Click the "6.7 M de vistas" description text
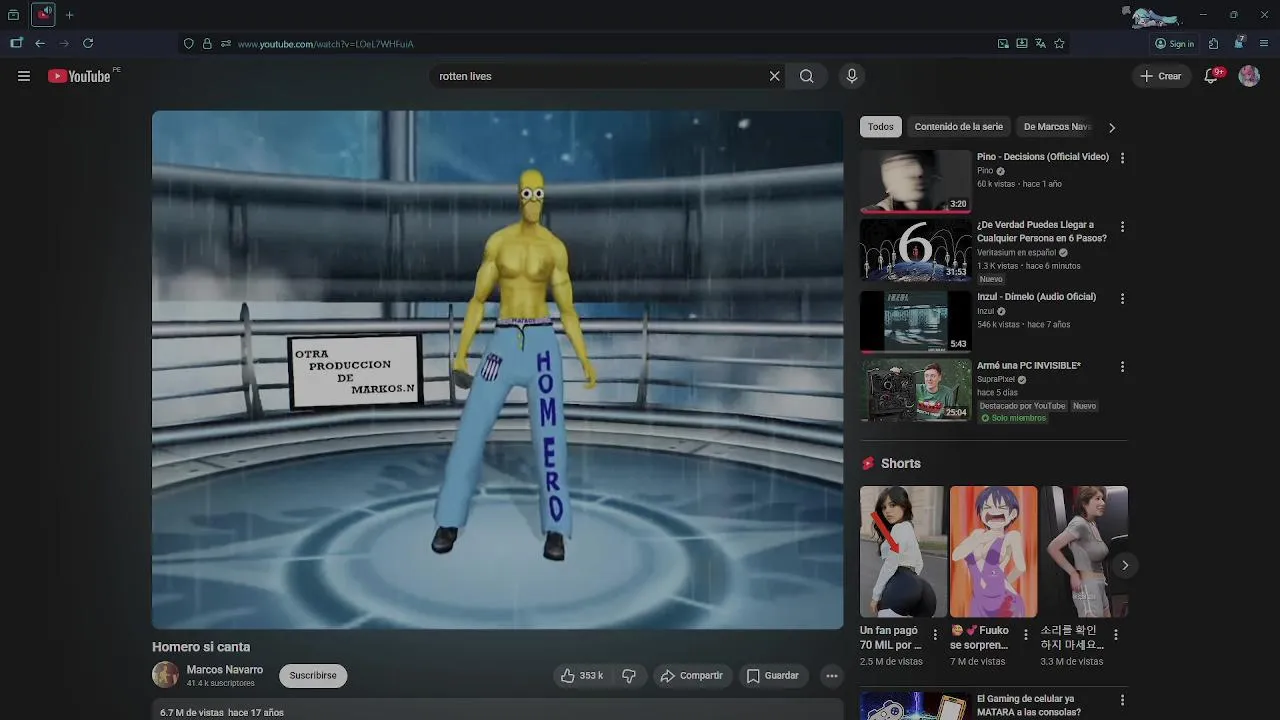The width and height of the screenshot is (1280, 720). coord(192,713)
